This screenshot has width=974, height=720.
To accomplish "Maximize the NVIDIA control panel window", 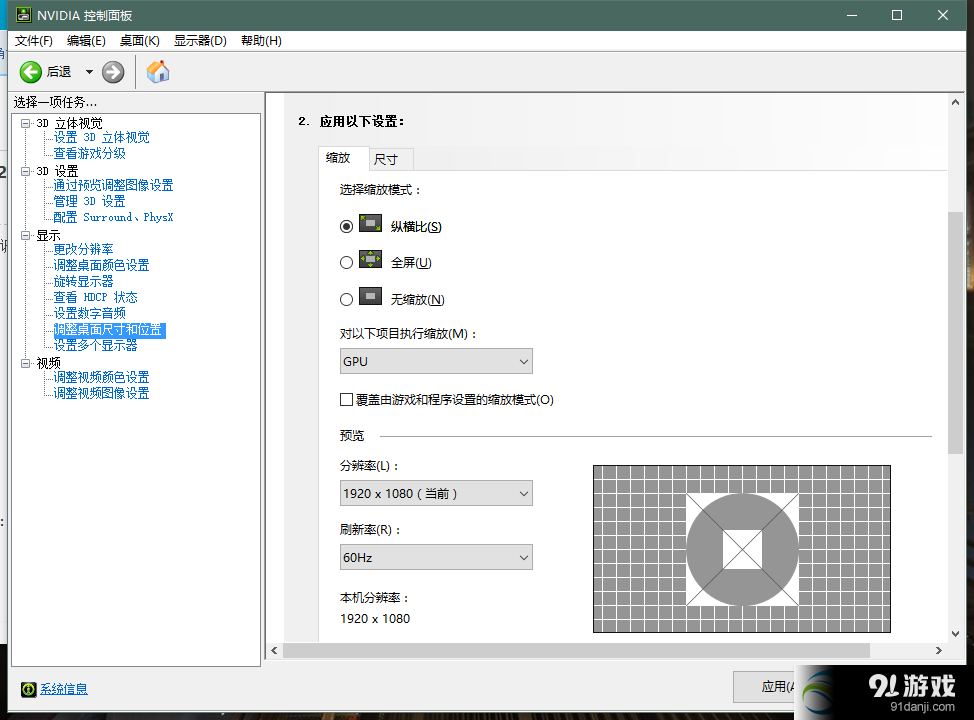I will pyautogui.click(x=897, y=15).
